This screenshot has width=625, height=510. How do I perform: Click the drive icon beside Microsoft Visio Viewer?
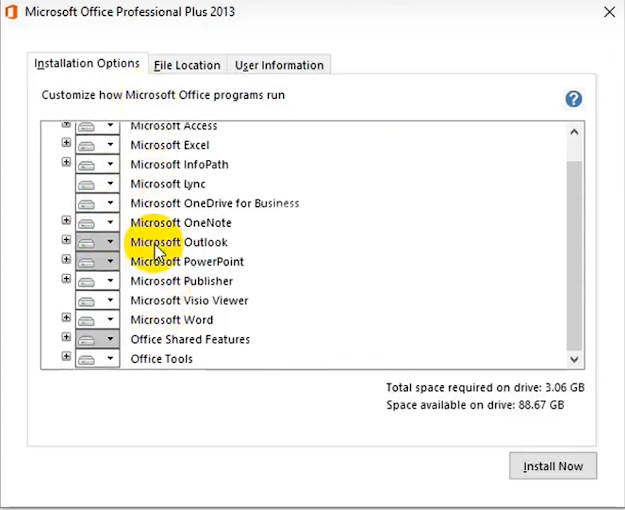click(88, 300)
